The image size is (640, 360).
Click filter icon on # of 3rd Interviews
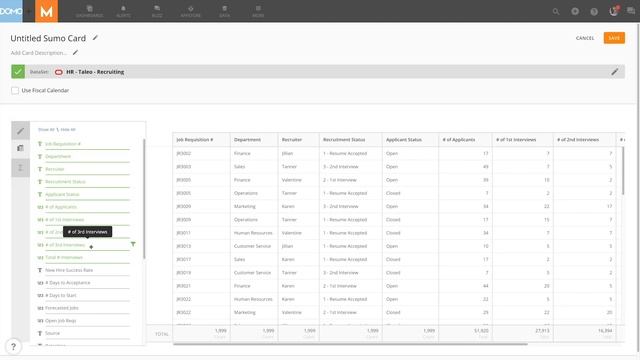(x=133, y=244)
